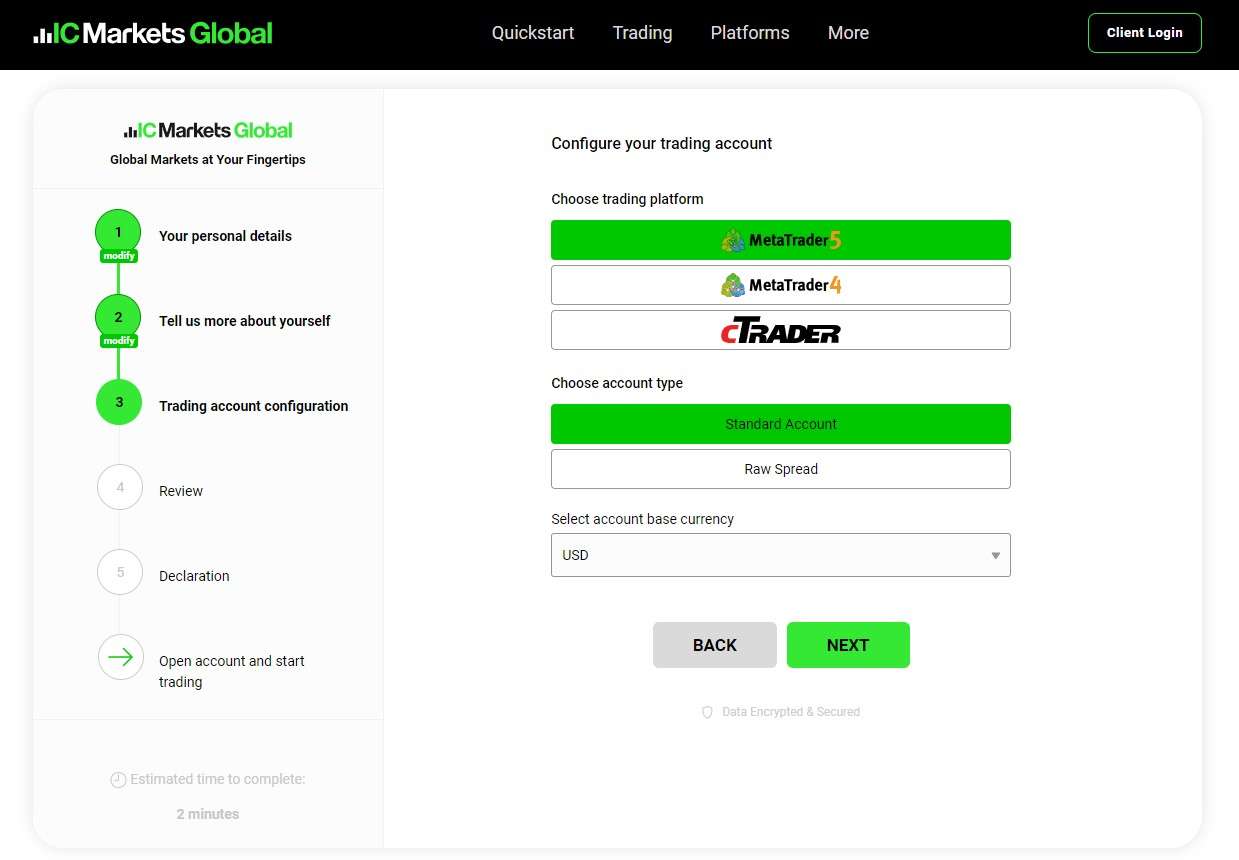Click the clock icon beside estimated time
The image size is (1239, 860).
(118, 780)
